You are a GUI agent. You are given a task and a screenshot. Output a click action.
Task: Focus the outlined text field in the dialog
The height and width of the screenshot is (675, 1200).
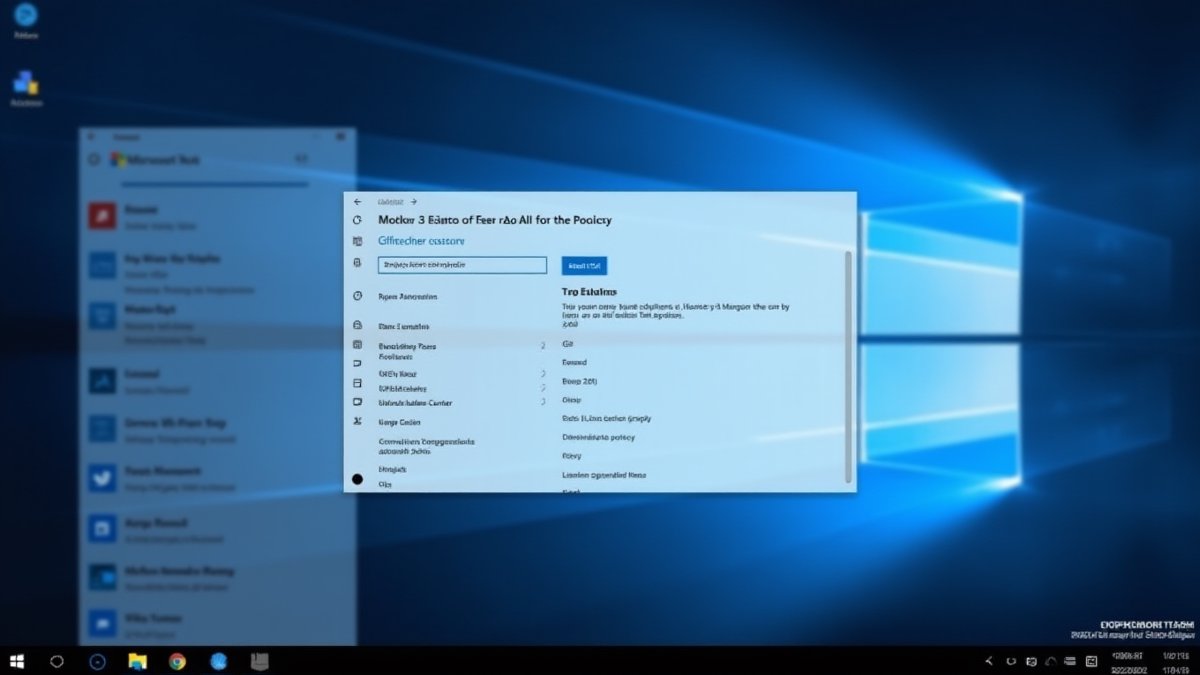(462, 265)
